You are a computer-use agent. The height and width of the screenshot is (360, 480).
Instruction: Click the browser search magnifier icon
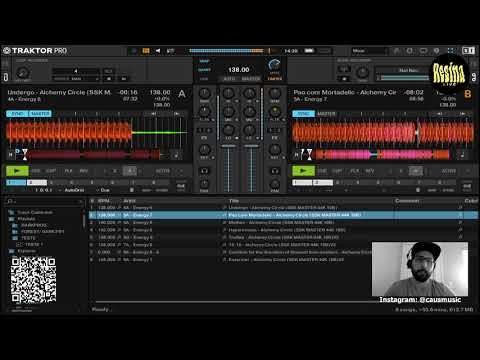pos(10,201)
